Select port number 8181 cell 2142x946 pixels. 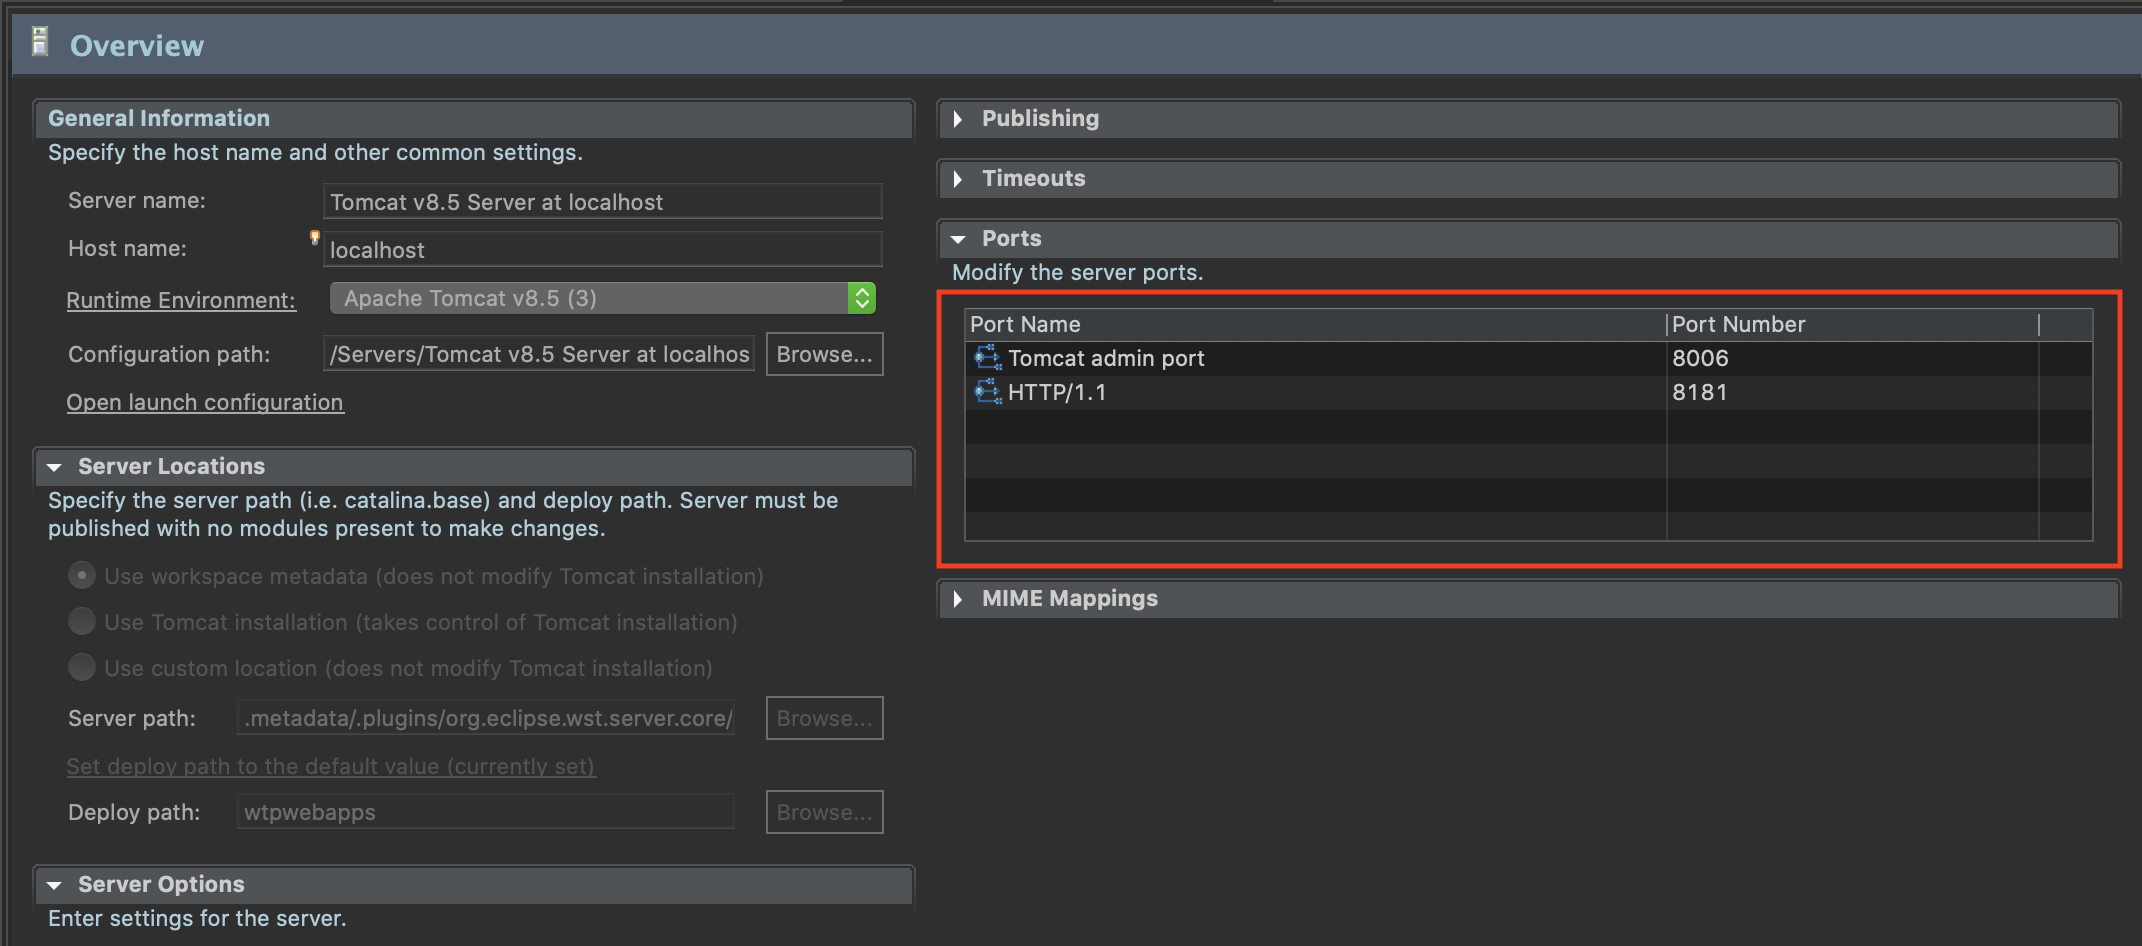1852,392
